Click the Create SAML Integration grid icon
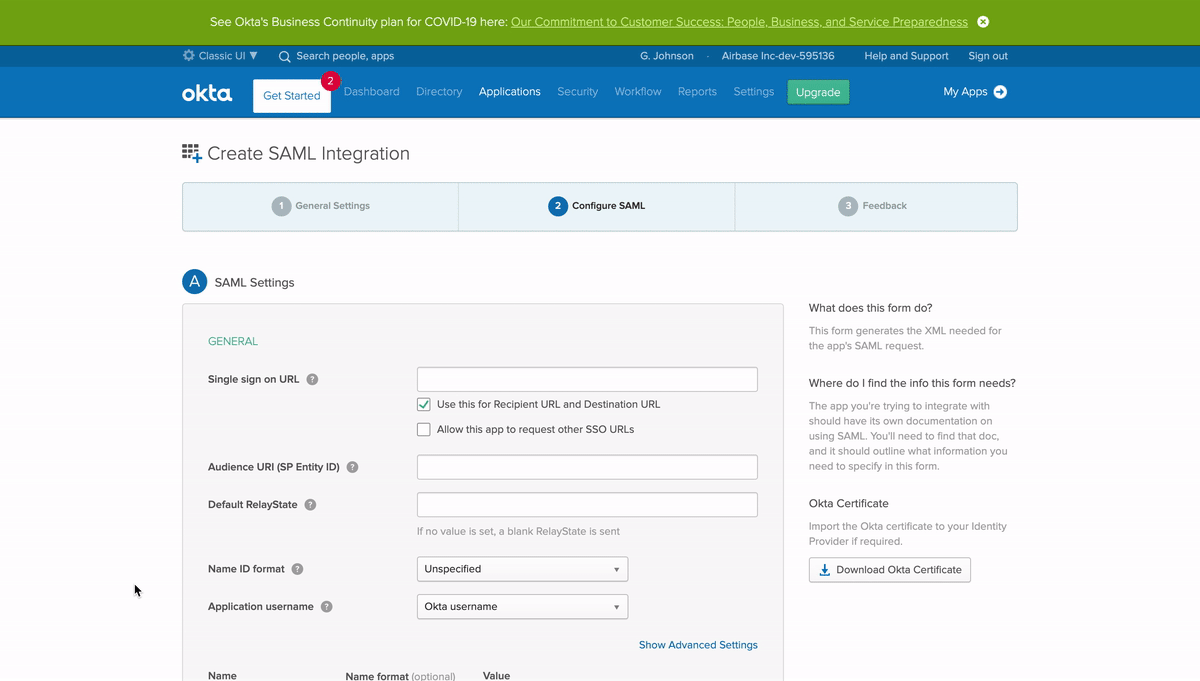This screenshot has height=681, width=1200. pos(192,153)
